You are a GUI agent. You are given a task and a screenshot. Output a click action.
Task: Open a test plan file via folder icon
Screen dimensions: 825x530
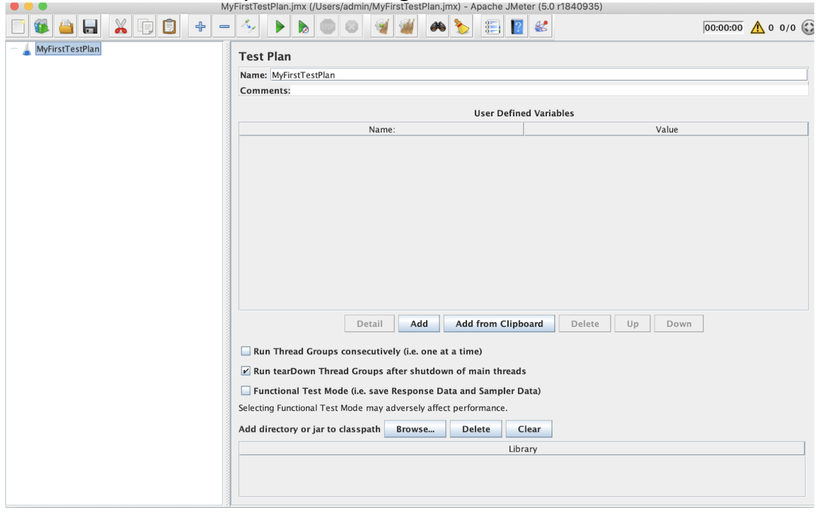[x=66, y=27]
